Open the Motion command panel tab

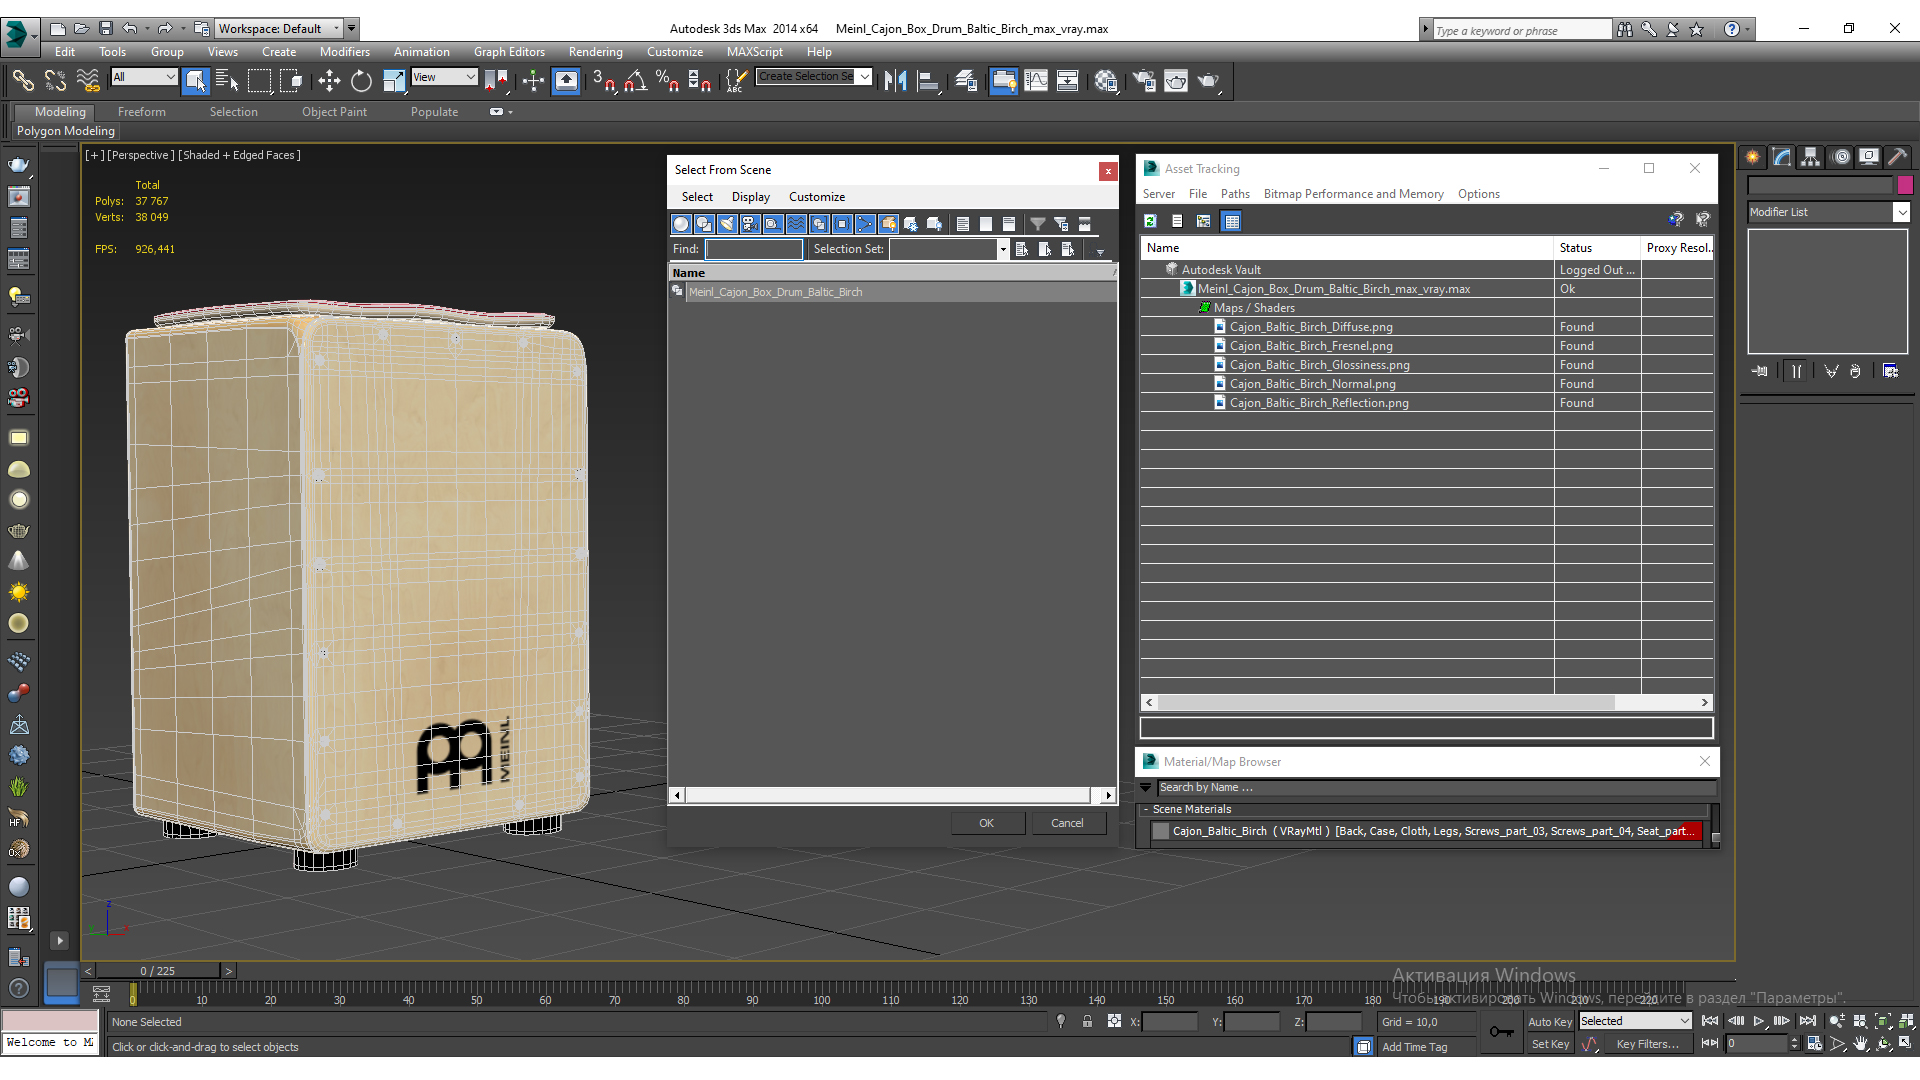click(x=1840, y=157)
